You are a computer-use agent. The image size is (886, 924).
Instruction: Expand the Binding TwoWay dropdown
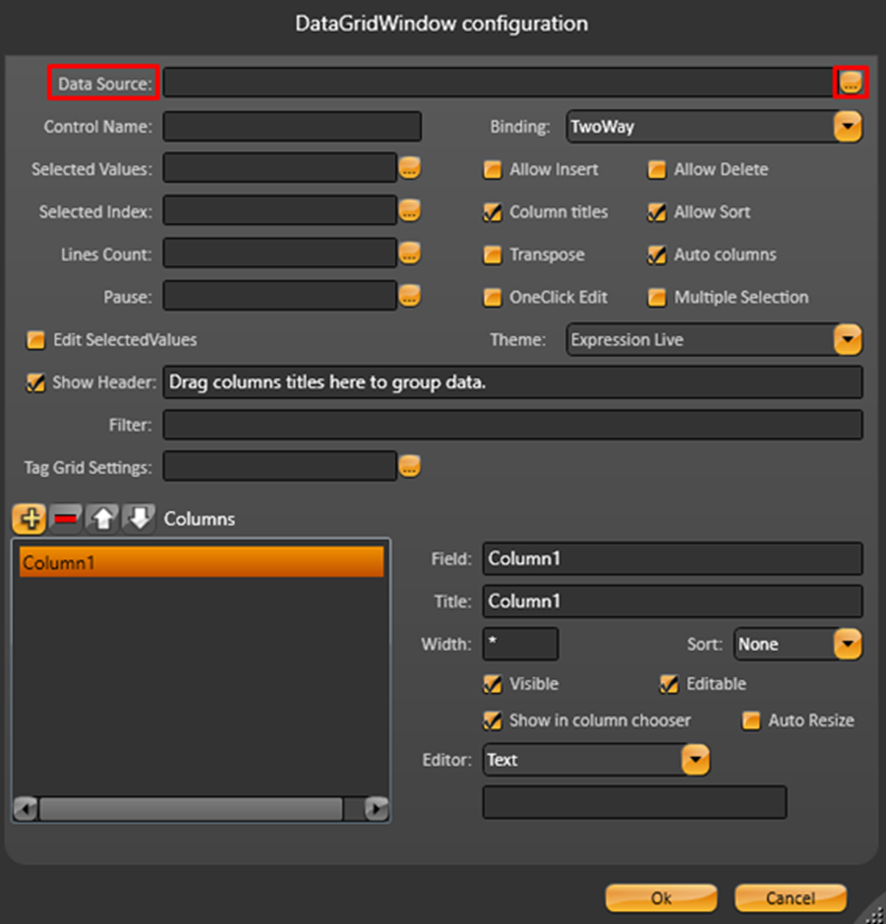coord(848,127)
